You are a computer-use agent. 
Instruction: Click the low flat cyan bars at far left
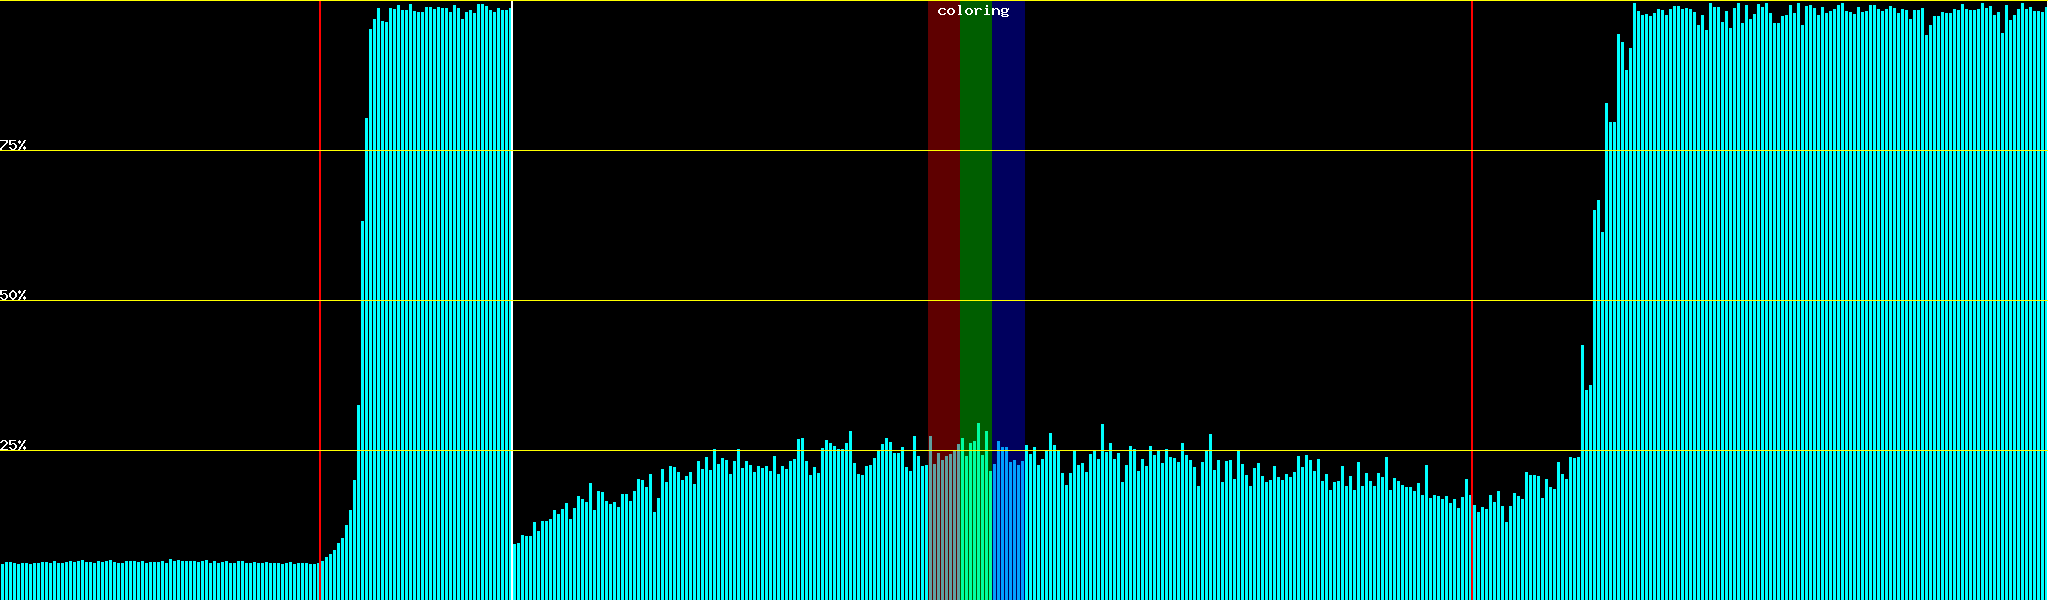(160, 581)
